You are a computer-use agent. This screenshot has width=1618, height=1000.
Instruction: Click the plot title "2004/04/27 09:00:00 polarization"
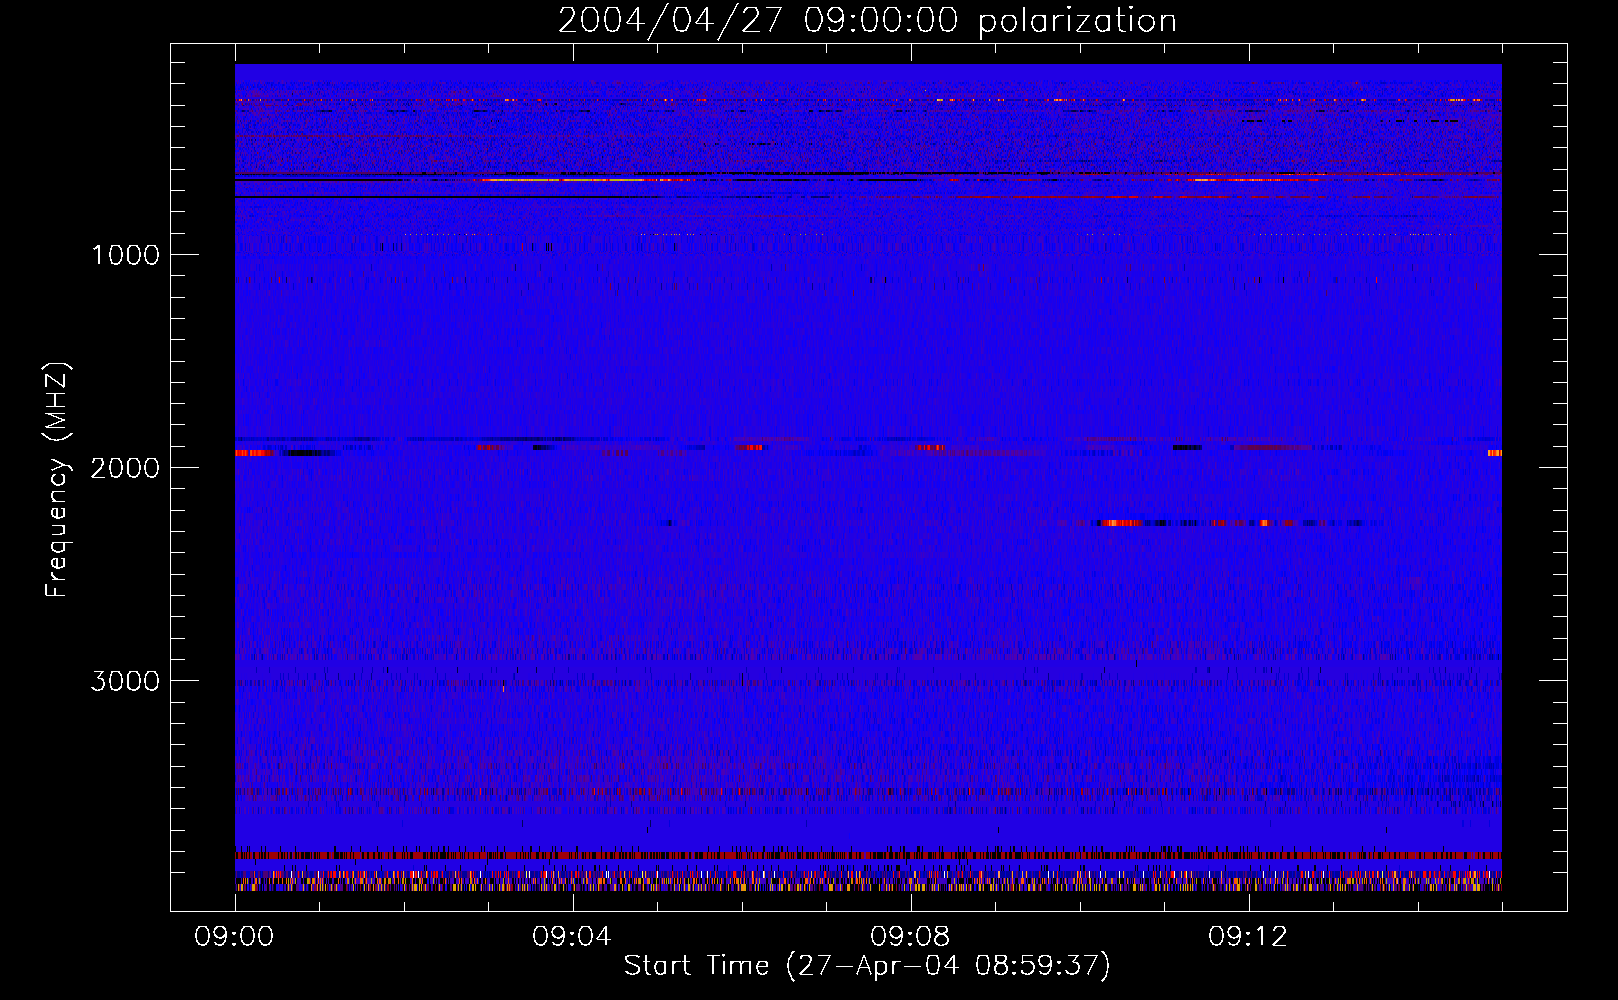[x=867, y=20]
